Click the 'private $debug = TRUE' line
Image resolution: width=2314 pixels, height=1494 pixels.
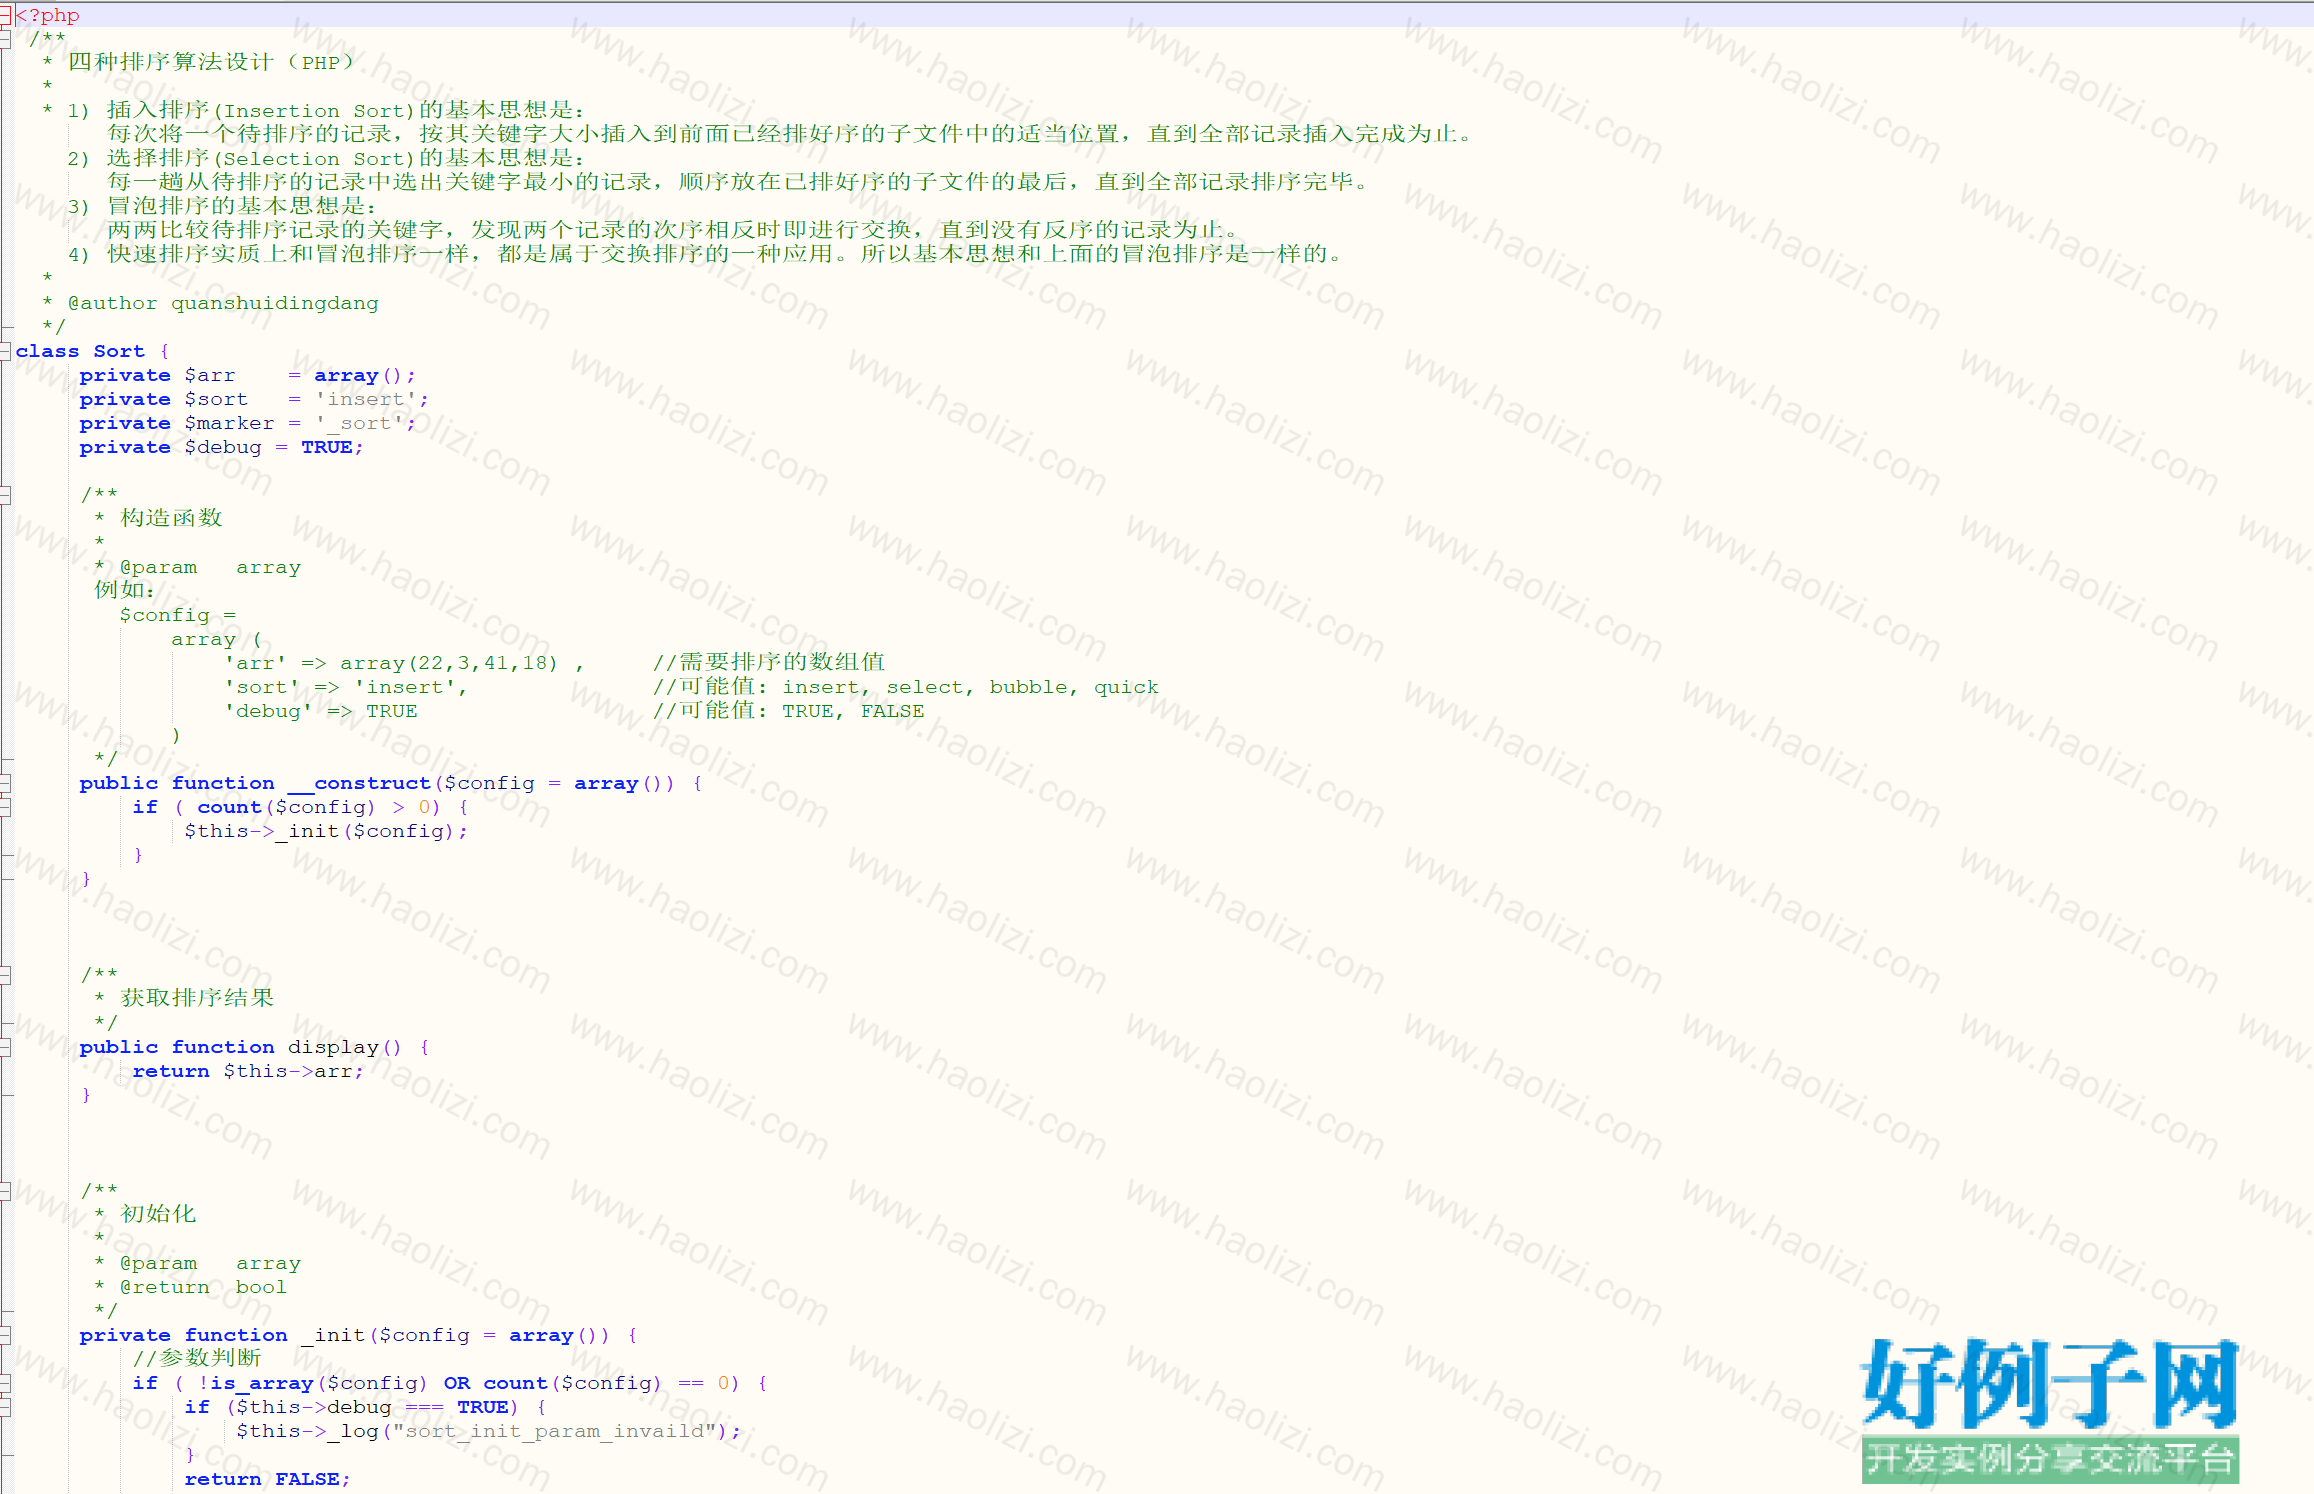pyautogui.click(x=221, y=447)
